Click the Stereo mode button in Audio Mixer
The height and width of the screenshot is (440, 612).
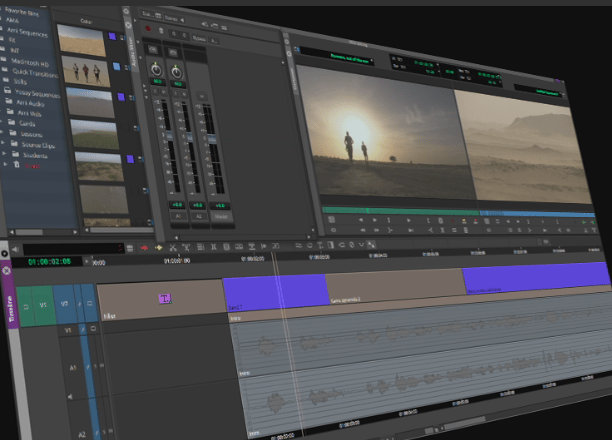click(174, 18)
